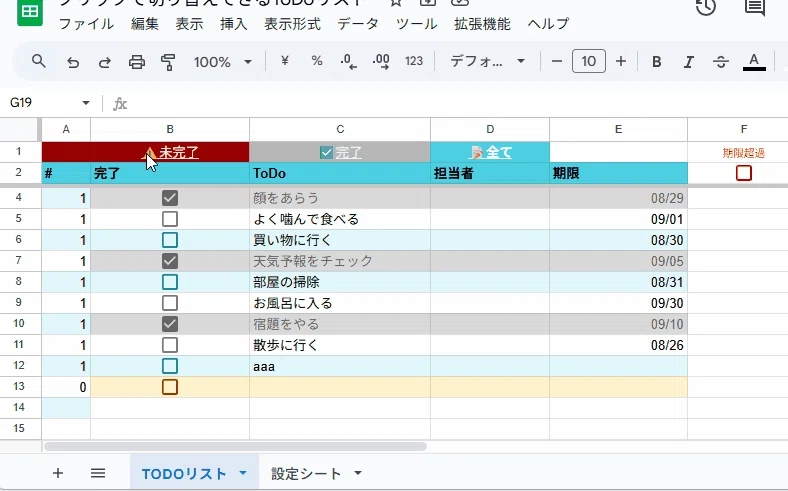Open the TODOリスト tab menu arrow
The image size is (788, 491).
click(243, 473)
